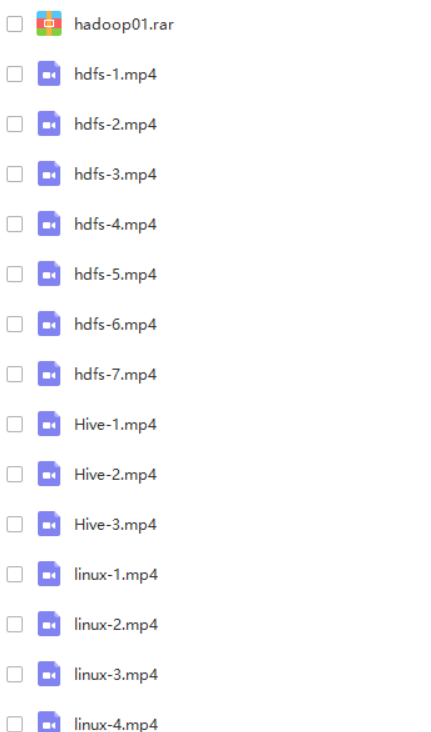Check the box next to hdfs-2.mp4
The height and width of the screenshot is (732, 431).
14,124
